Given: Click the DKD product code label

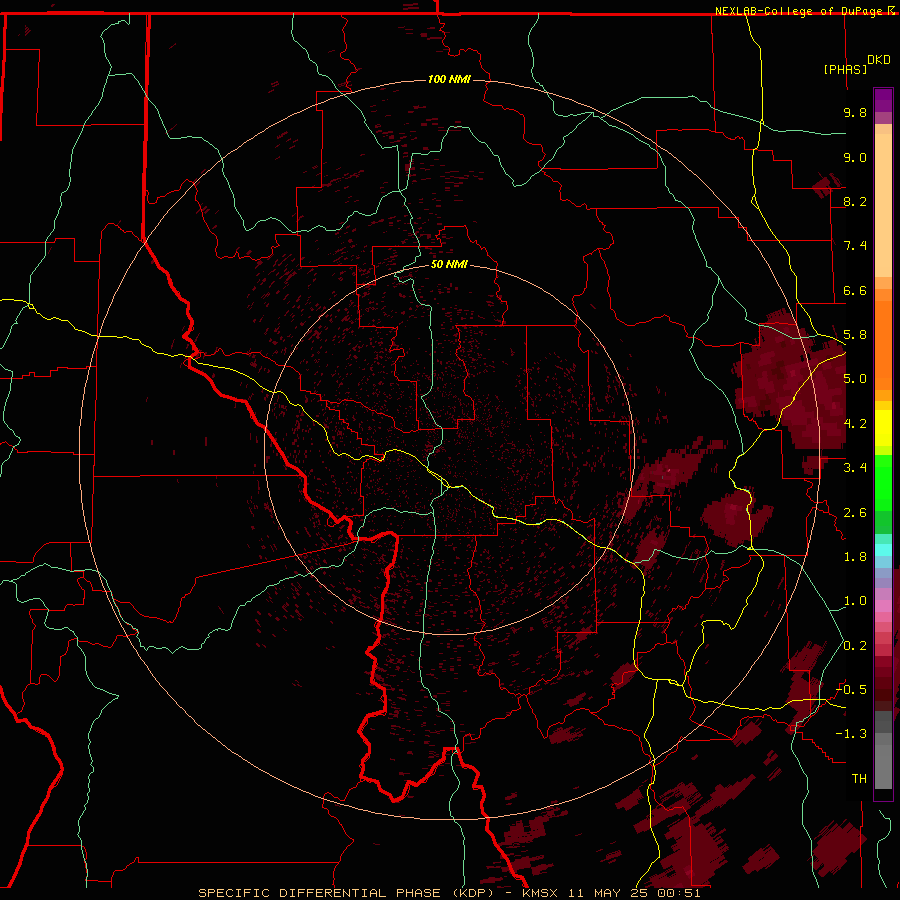Looking at the screenshot, I should tap(879, 60).
